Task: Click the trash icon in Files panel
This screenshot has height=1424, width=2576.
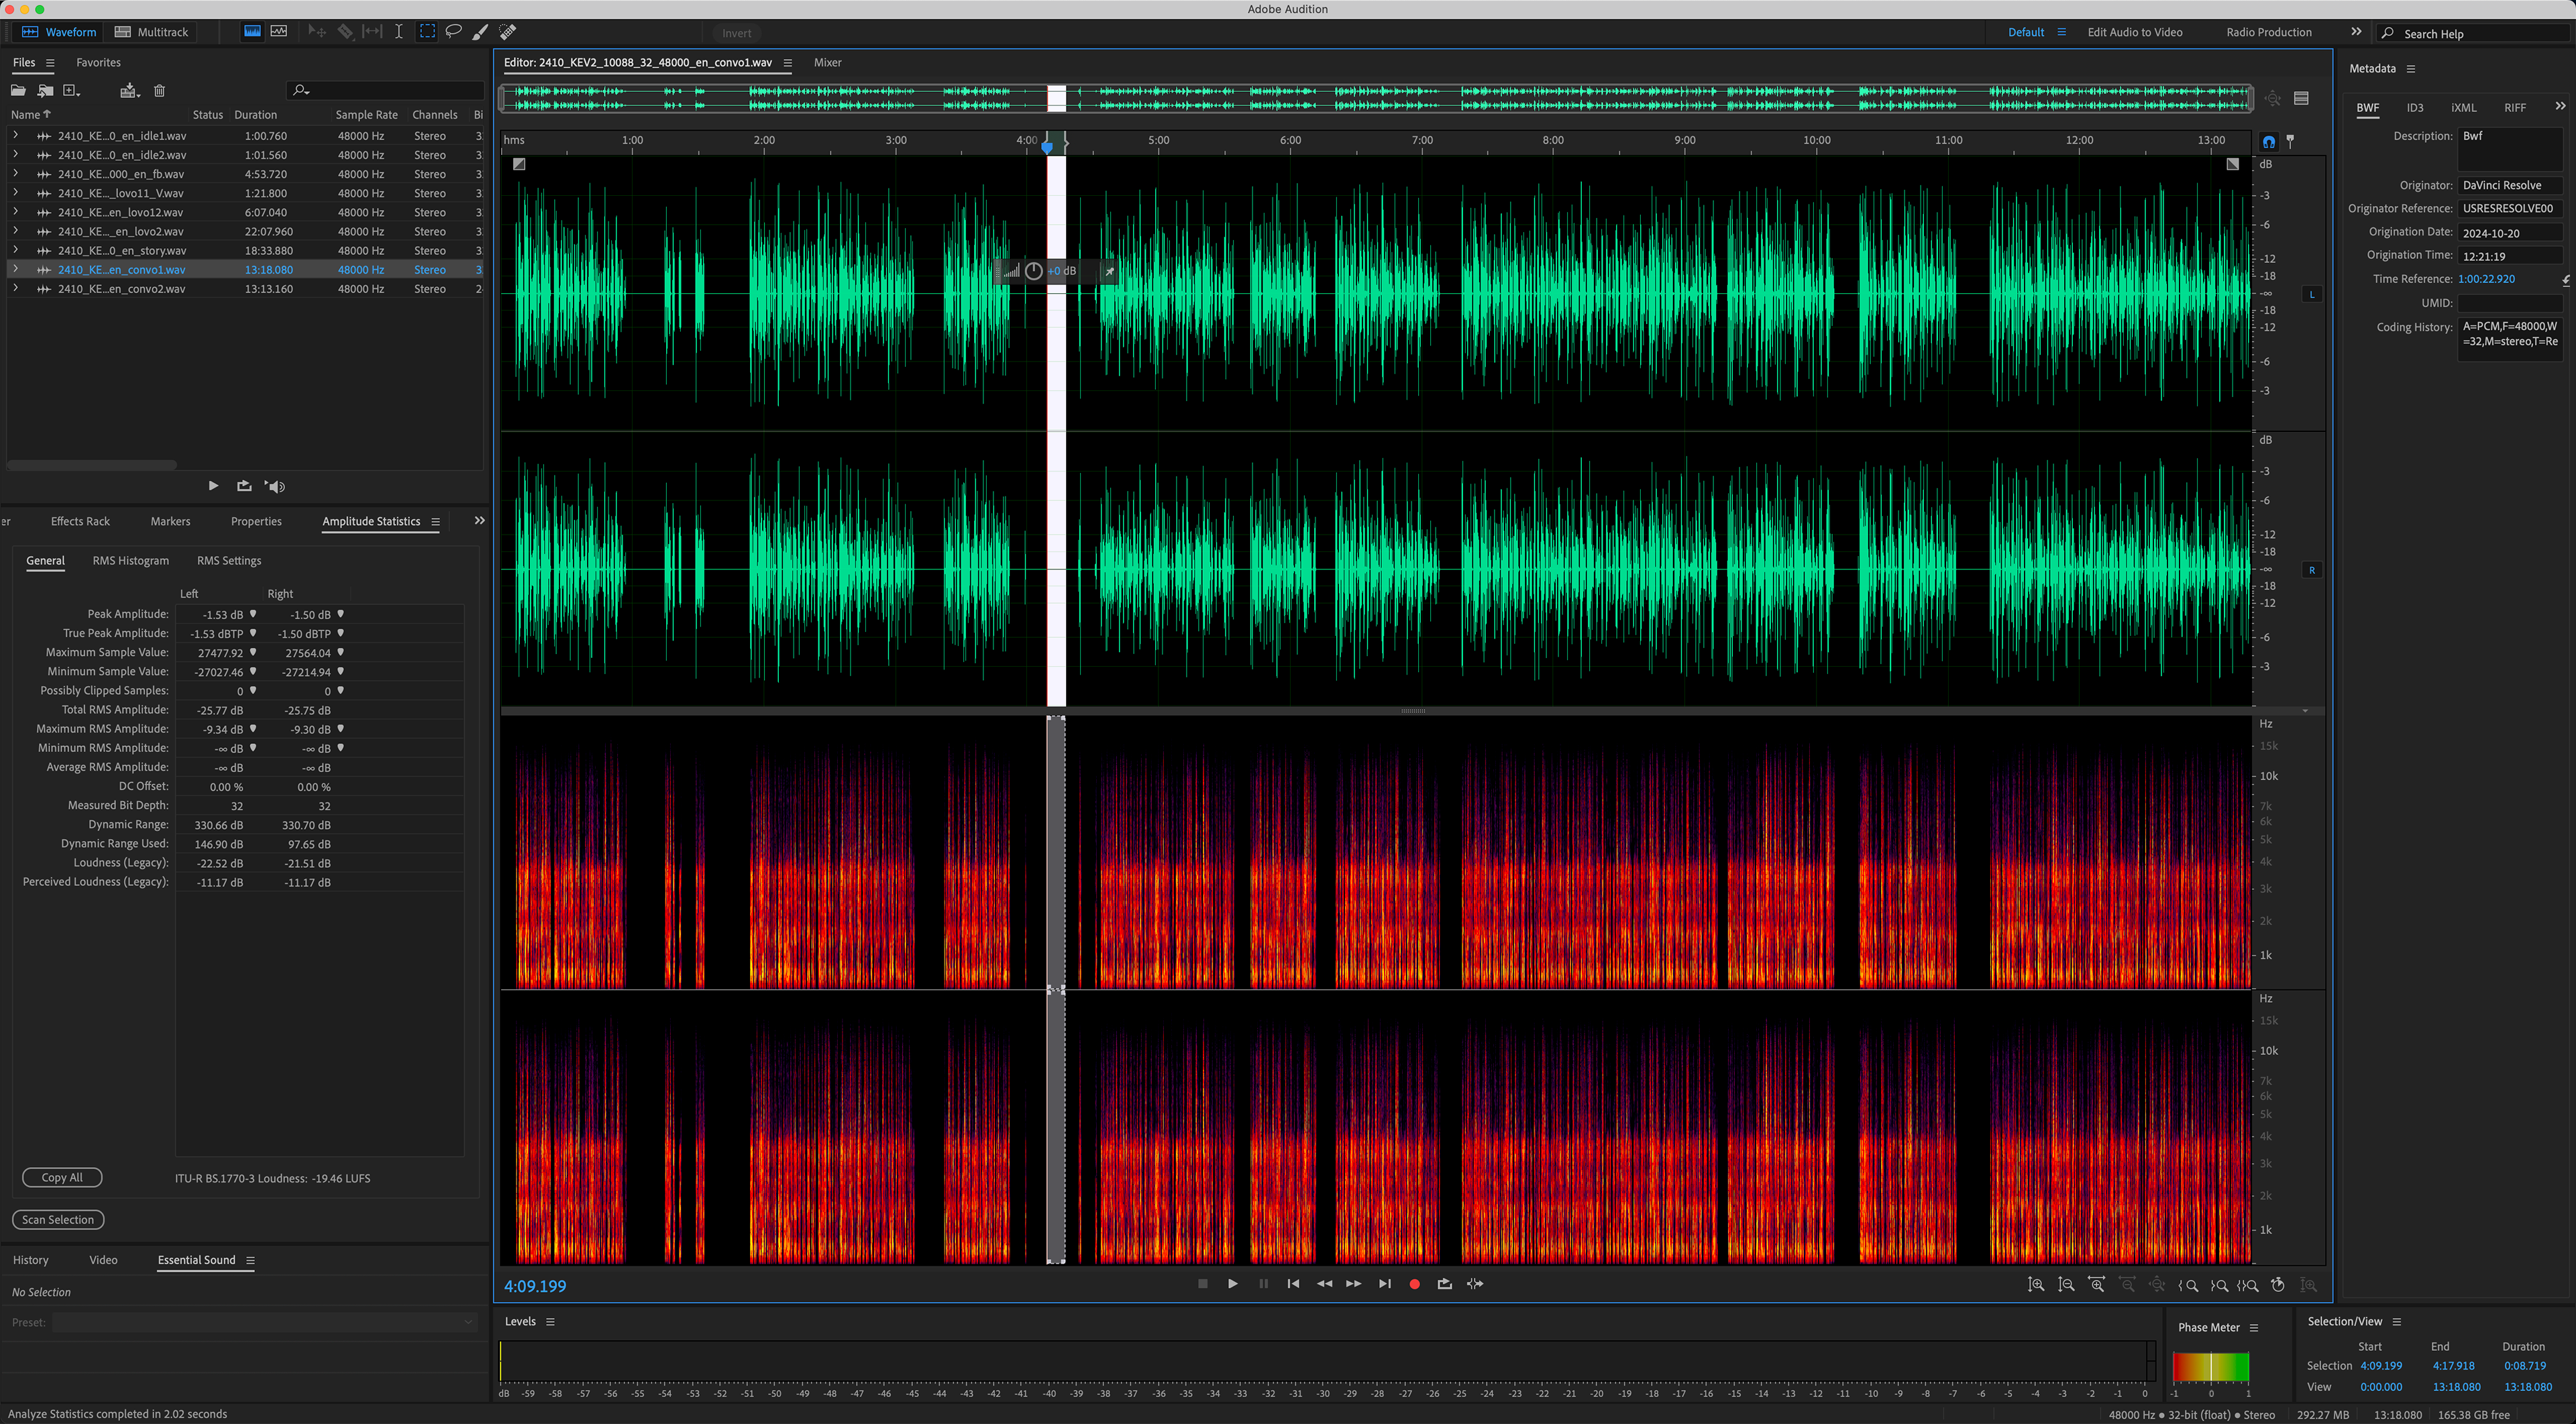Action: click(159, 91)
